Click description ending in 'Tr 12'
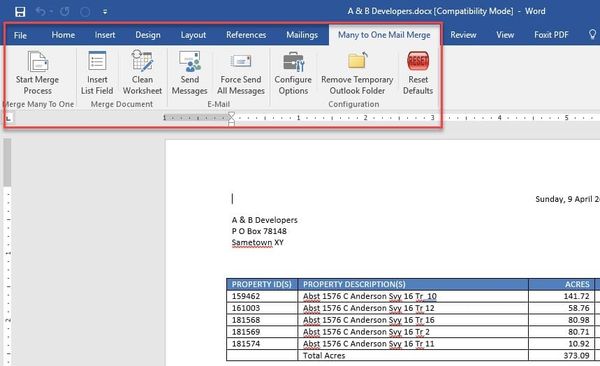Viewport: 600px width, 366px height. (368, 308)
